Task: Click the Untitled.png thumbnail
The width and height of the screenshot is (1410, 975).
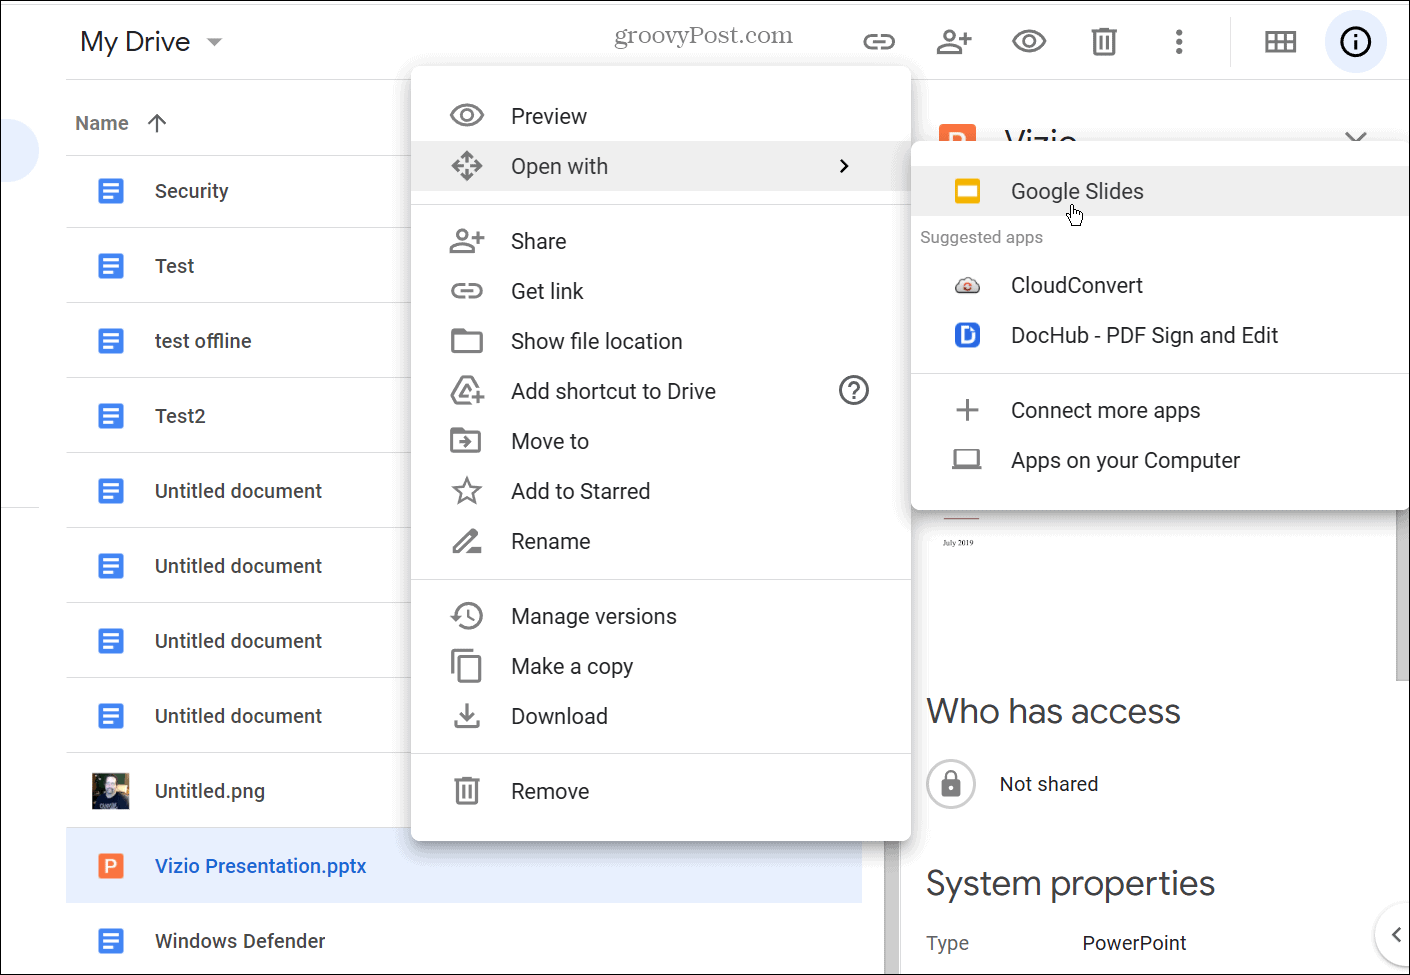Action: coord(110,790)
